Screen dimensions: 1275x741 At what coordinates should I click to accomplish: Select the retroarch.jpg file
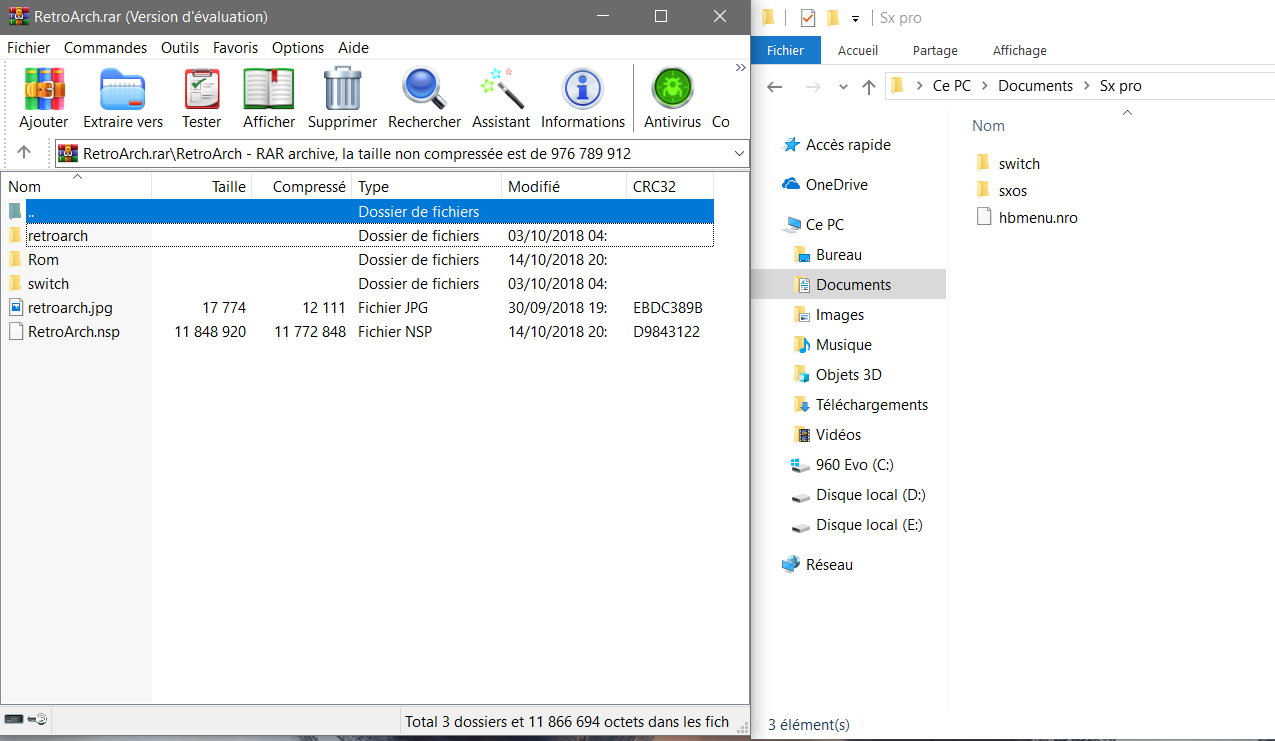coord(358,308)
